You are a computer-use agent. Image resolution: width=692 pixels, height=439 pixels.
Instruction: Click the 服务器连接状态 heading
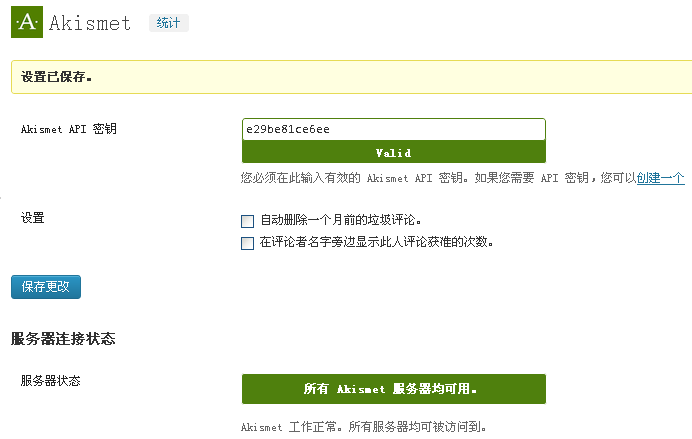(x=63, y=338)
